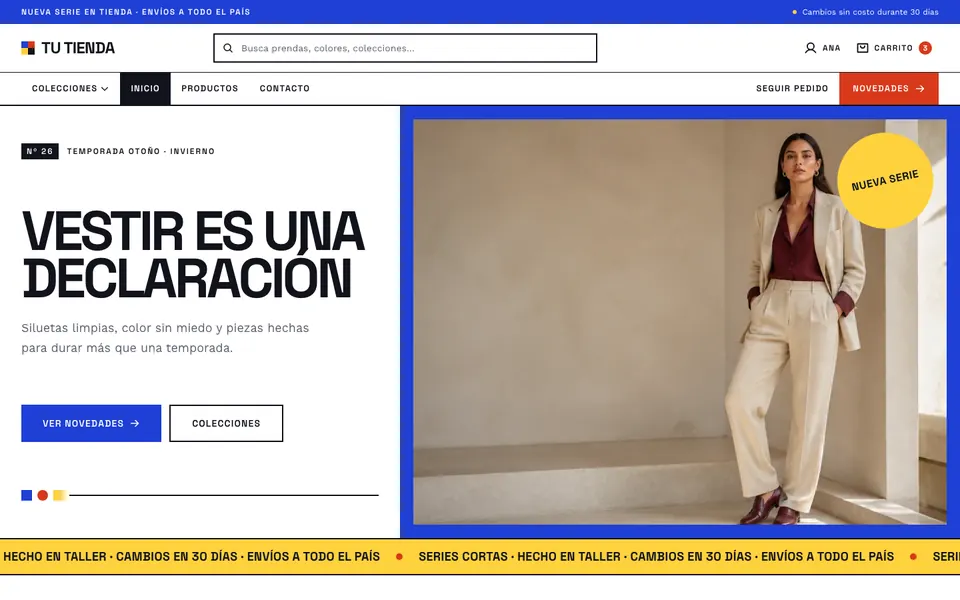Focus the Busca prendas search field
960x600 pixels.
pos(405,48)
